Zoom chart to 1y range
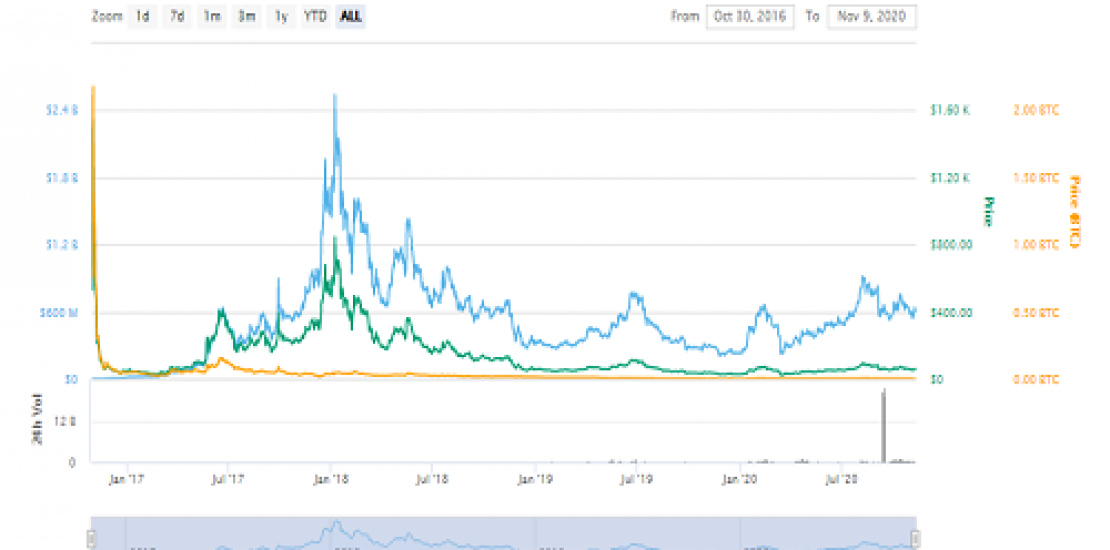The image size is (1110, 550). point(281,17)
